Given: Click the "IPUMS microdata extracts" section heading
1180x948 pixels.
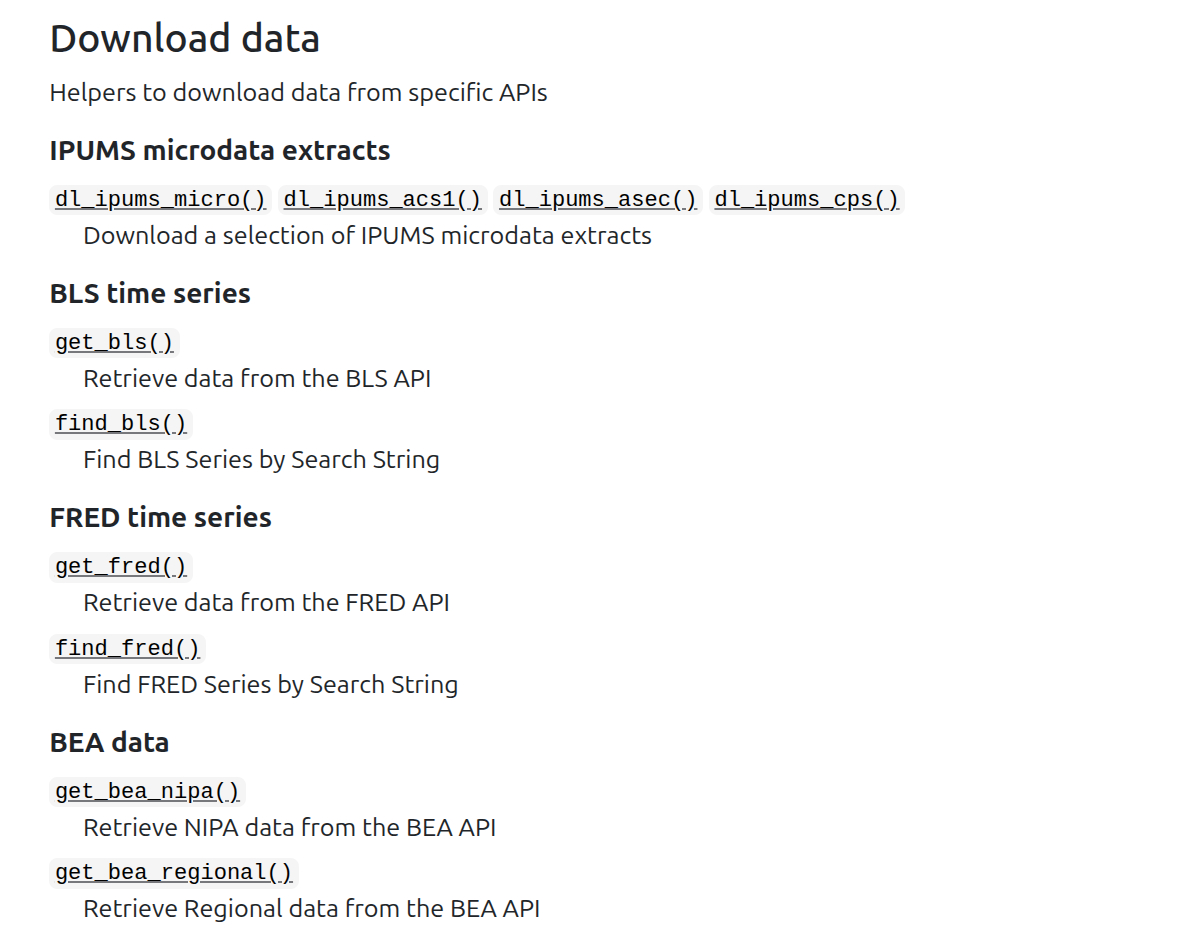Looking at the screenshot, I should pyautogui.click(x=220, y=150).
